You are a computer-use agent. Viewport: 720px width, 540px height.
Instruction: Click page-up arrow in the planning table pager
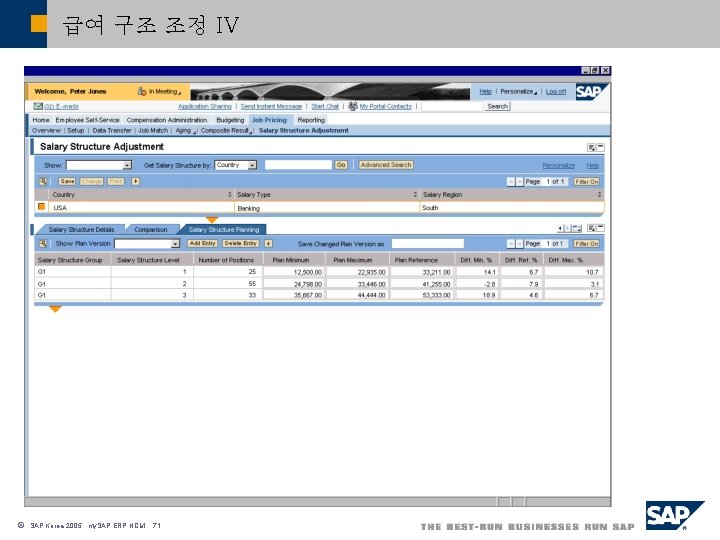tap(511, 244)
